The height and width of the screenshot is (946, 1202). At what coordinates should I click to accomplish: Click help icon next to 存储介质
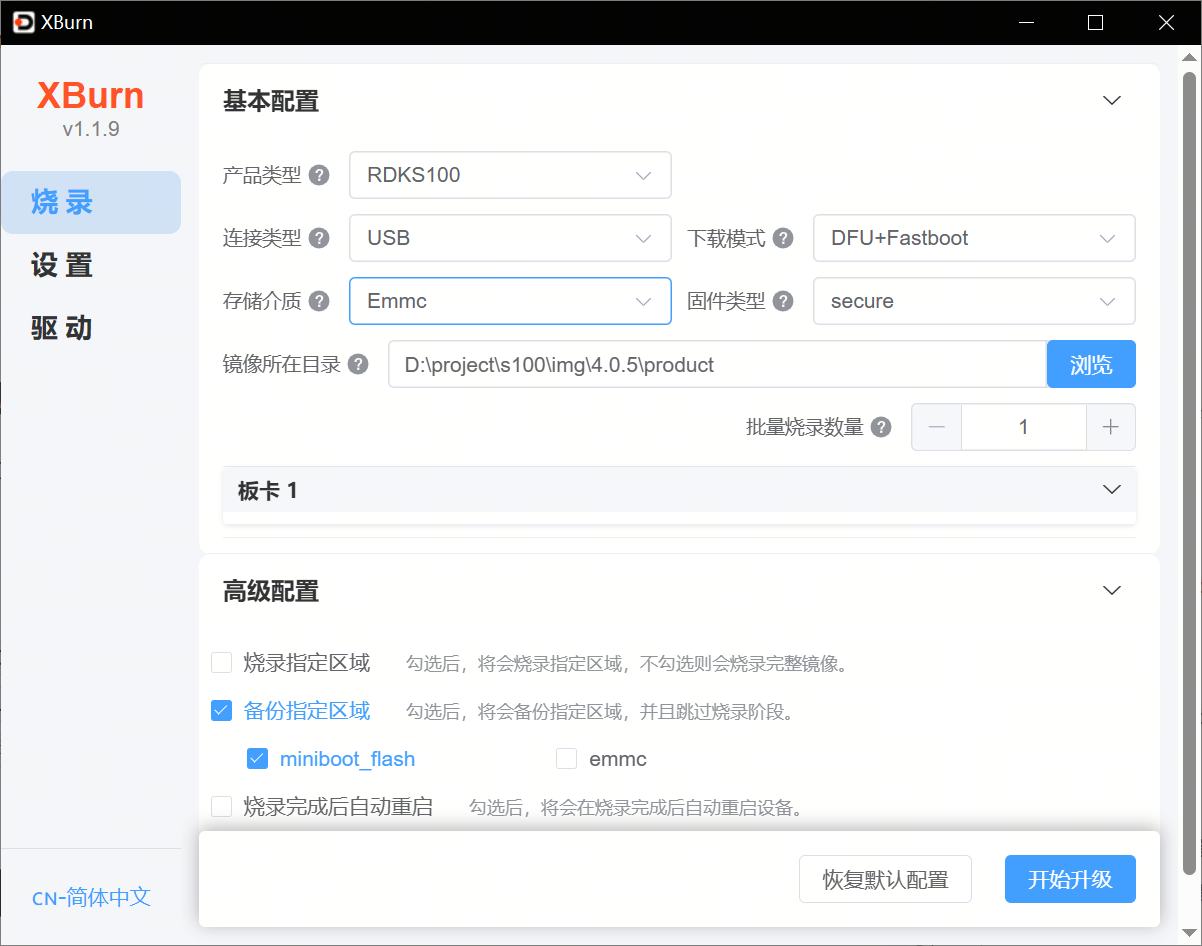pyautogui.click(x=319, y=301)
